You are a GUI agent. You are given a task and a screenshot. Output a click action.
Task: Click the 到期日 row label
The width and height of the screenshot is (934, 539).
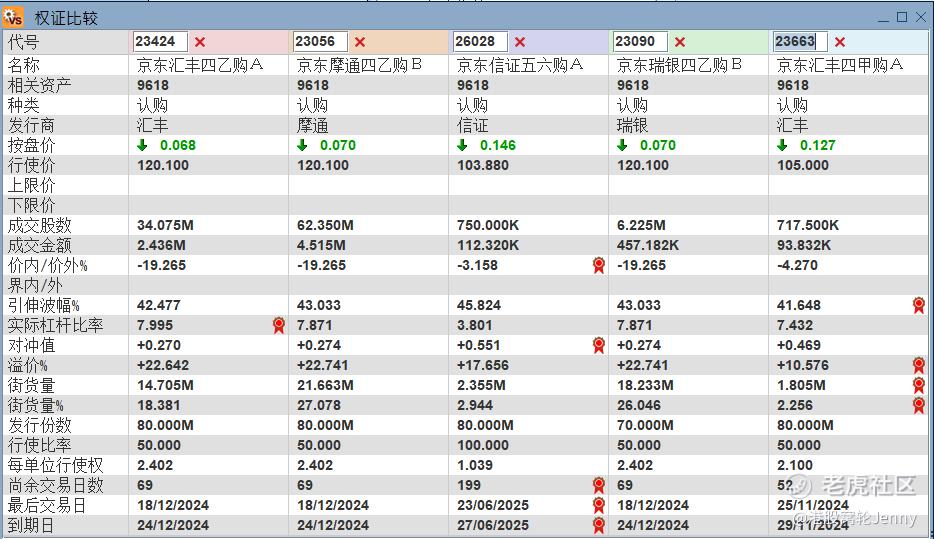point(31,525)
